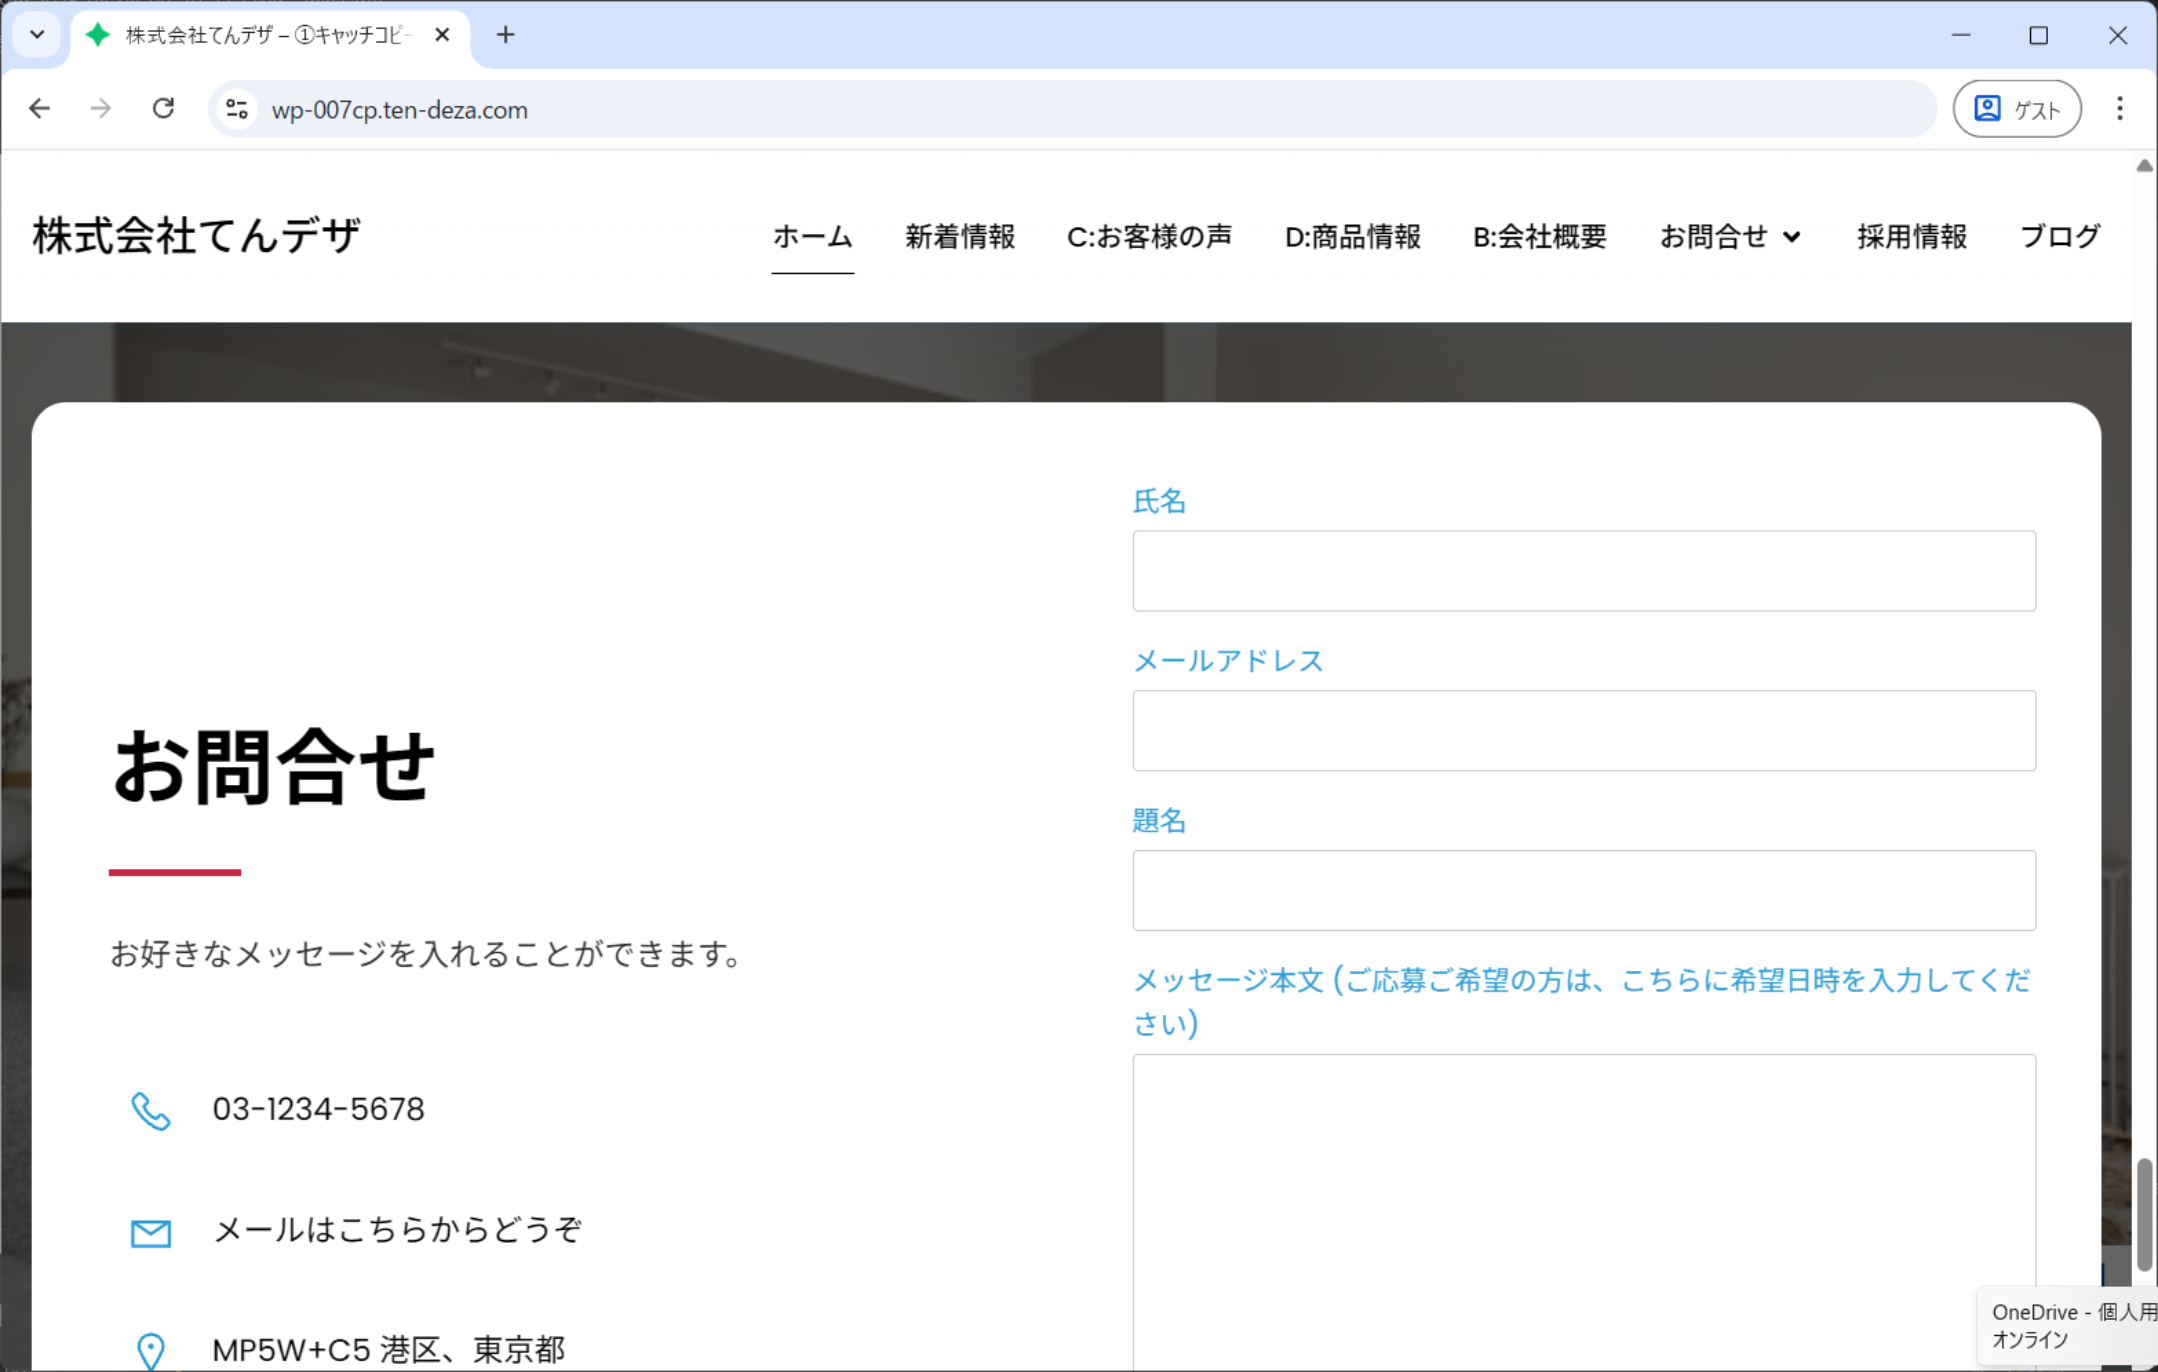The height and width of the screenshot is (1372, 2158).
Task: Open the tab search dropdown chevron
Action: (x=37, y=35)
